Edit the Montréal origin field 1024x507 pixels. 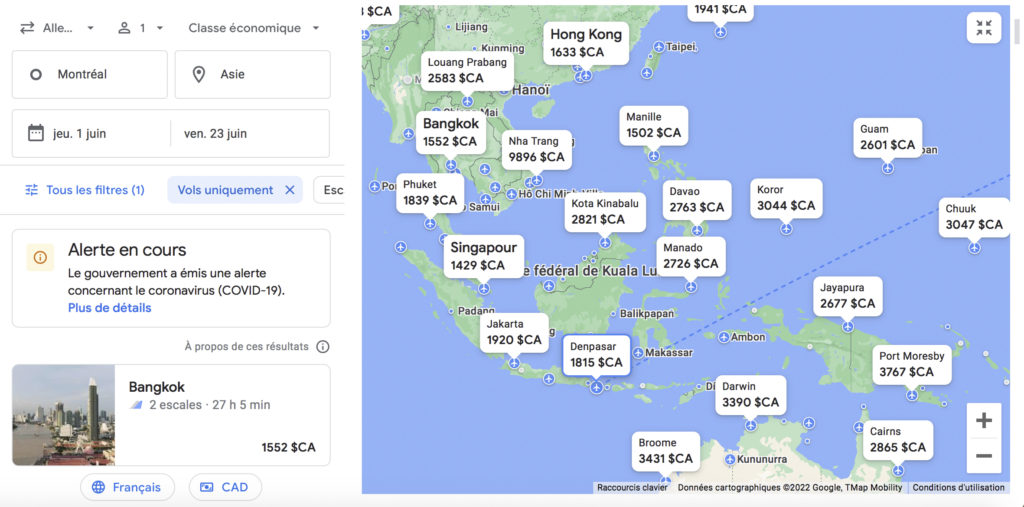pos(90,74)
